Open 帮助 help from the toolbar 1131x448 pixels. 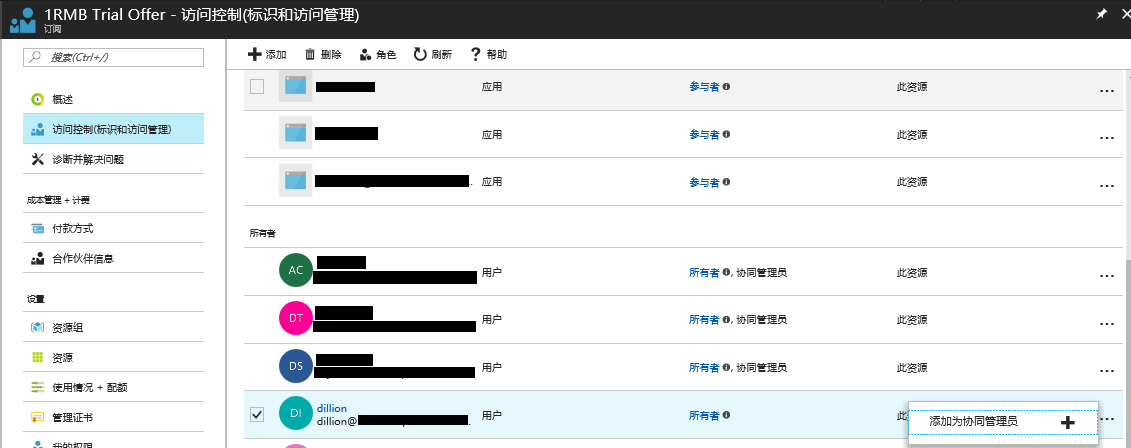pyautogui.click(x=476, y=54)
